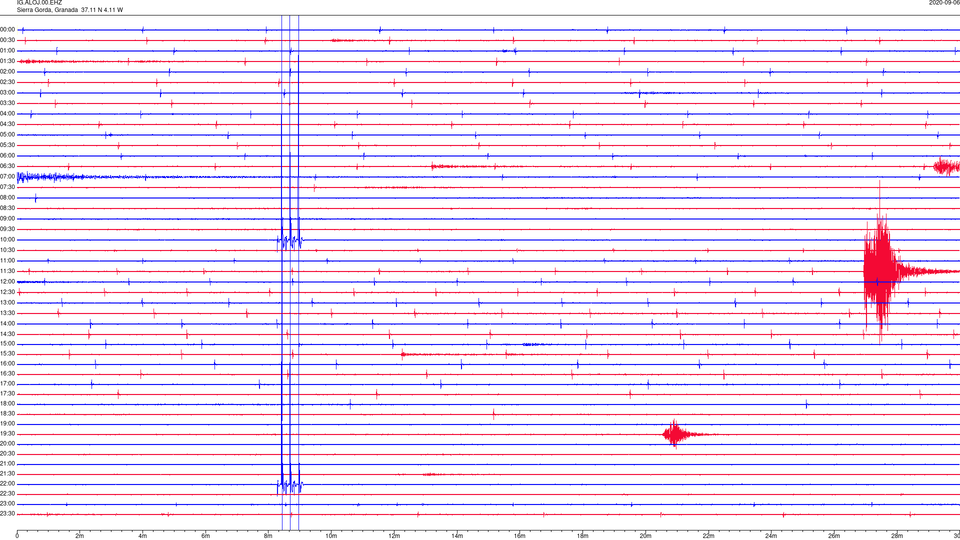Select the 04:00 trace time label

point(7,113)
